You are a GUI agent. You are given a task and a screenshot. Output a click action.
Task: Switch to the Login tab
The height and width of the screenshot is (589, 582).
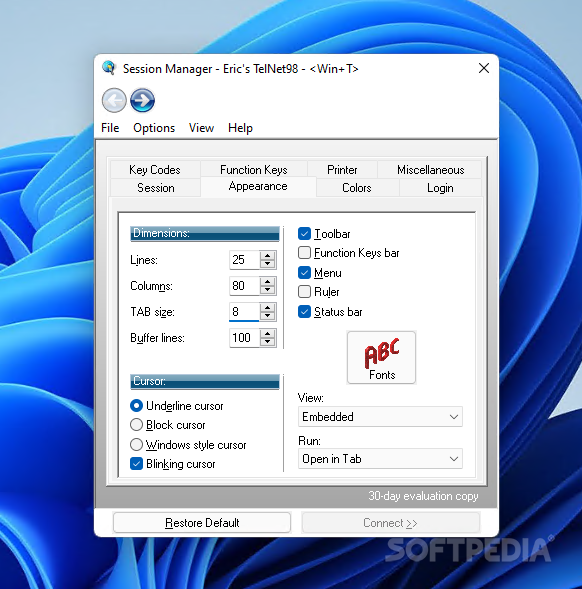tap(440, 188)
